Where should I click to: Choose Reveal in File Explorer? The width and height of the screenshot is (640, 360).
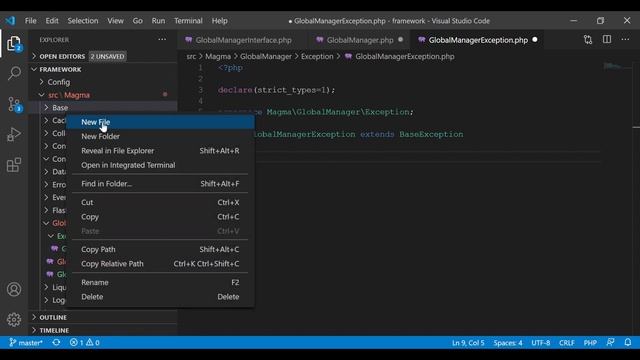pyautogui.click(x=160, y=151)
